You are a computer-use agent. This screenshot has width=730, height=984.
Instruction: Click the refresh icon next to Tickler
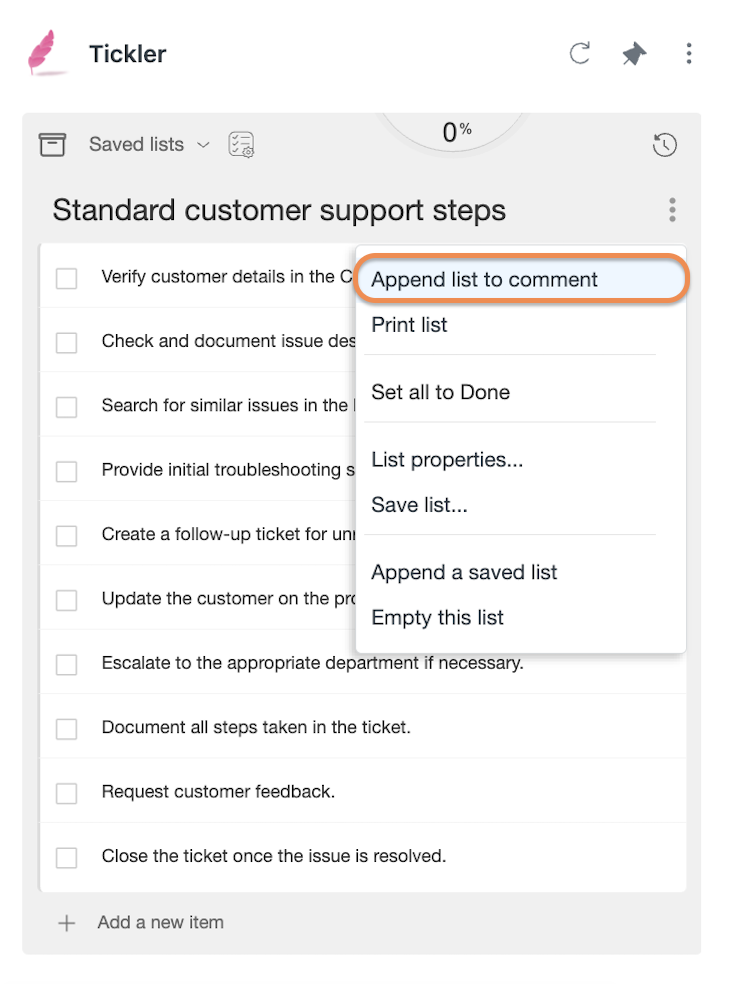point(579,53)
